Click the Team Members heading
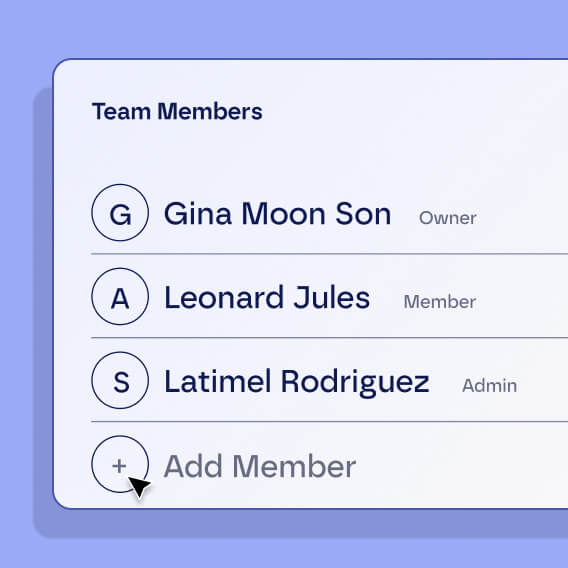 177,111
